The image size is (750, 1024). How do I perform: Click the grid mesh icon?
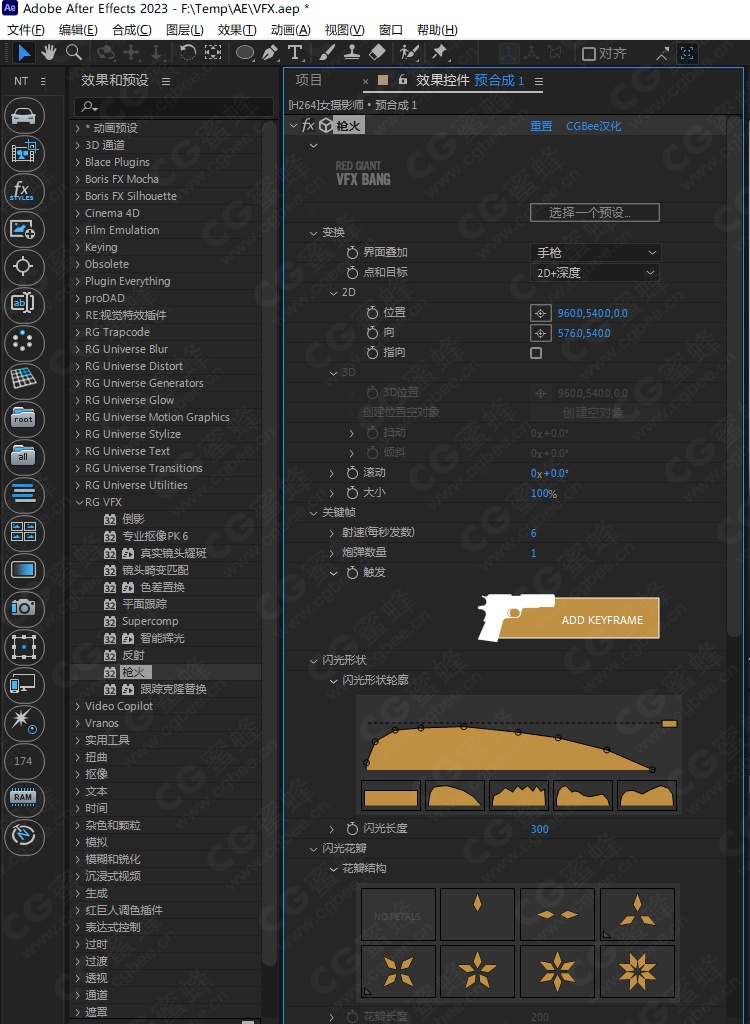point(24,381)
